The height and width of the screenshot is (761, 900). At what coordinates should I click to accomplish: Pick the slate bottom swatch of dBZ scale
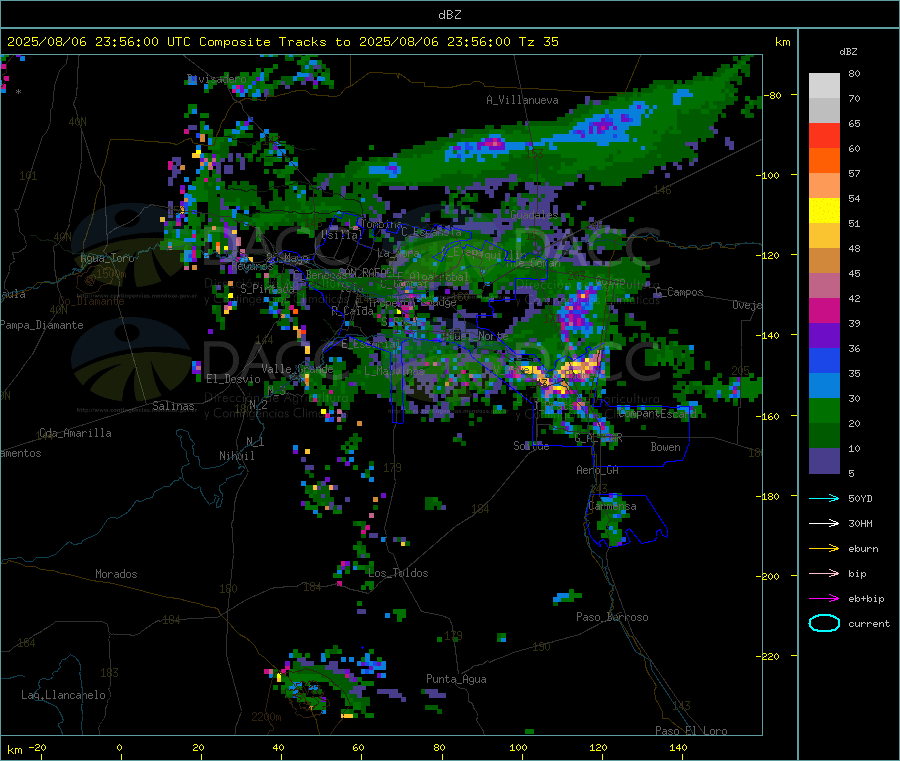(x=824, y=461)
